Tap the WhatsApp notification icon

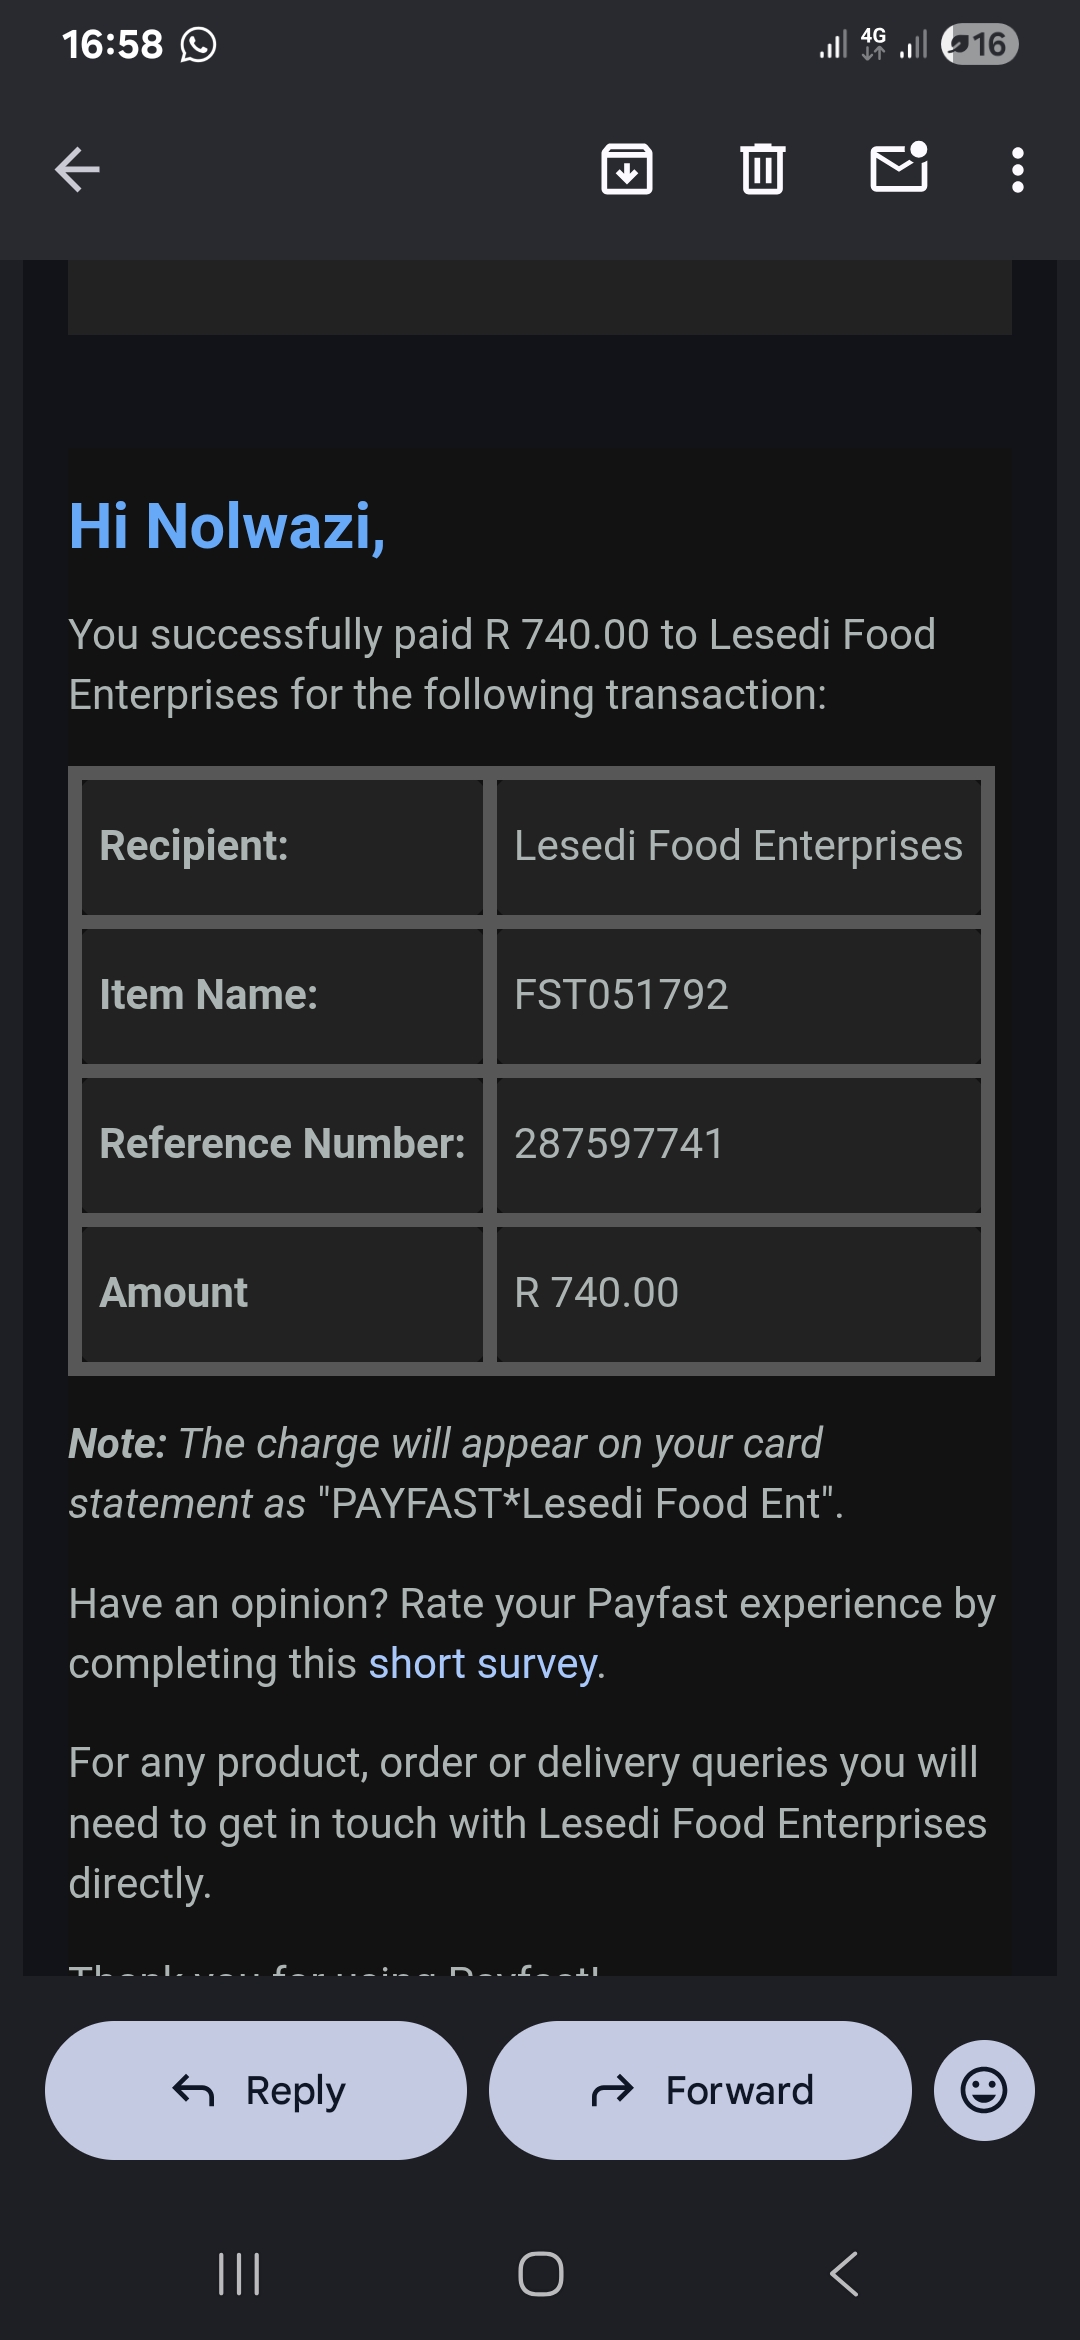pyautogui.click(x=198, y=45)
